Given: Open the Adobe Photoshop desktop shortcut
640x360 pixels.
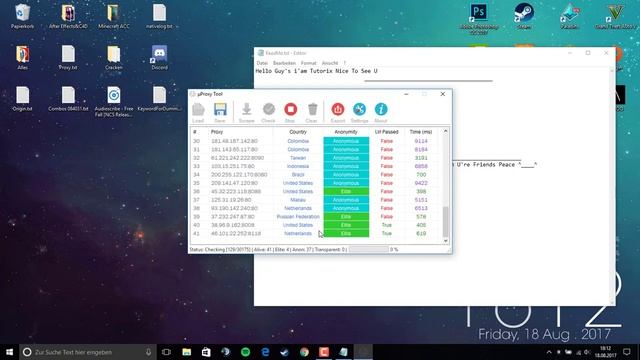Looking at the screenshot, I should pyautogui.click(x=478, y=18).
